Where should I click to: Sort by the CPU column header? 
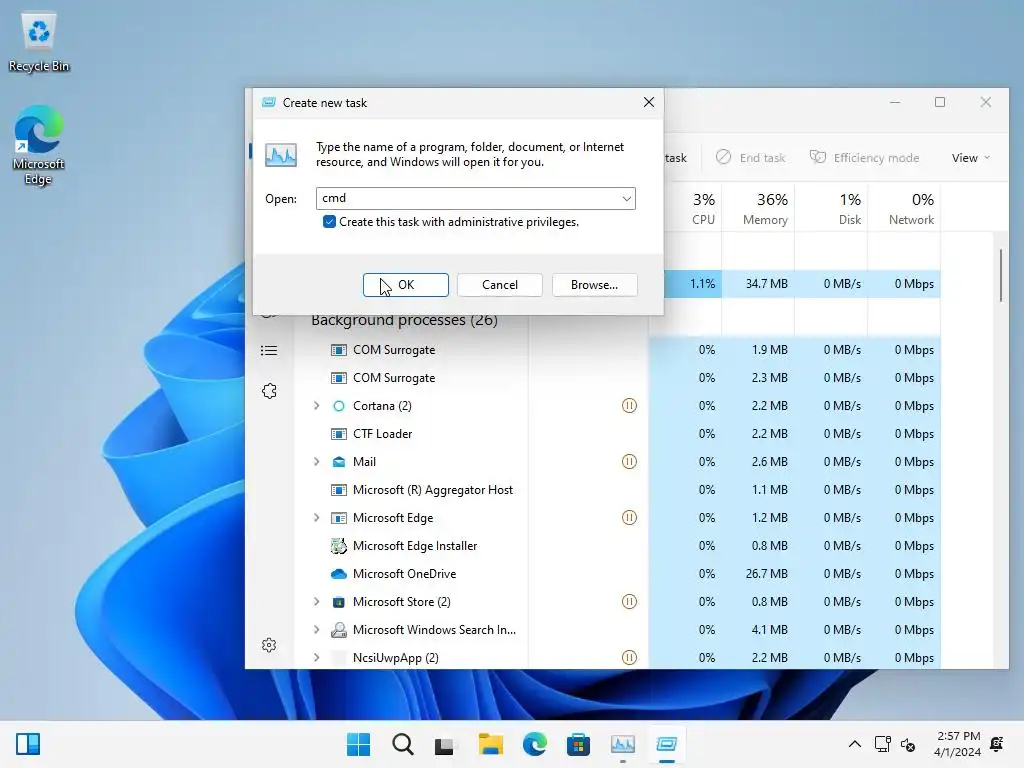tap(693, 208)
